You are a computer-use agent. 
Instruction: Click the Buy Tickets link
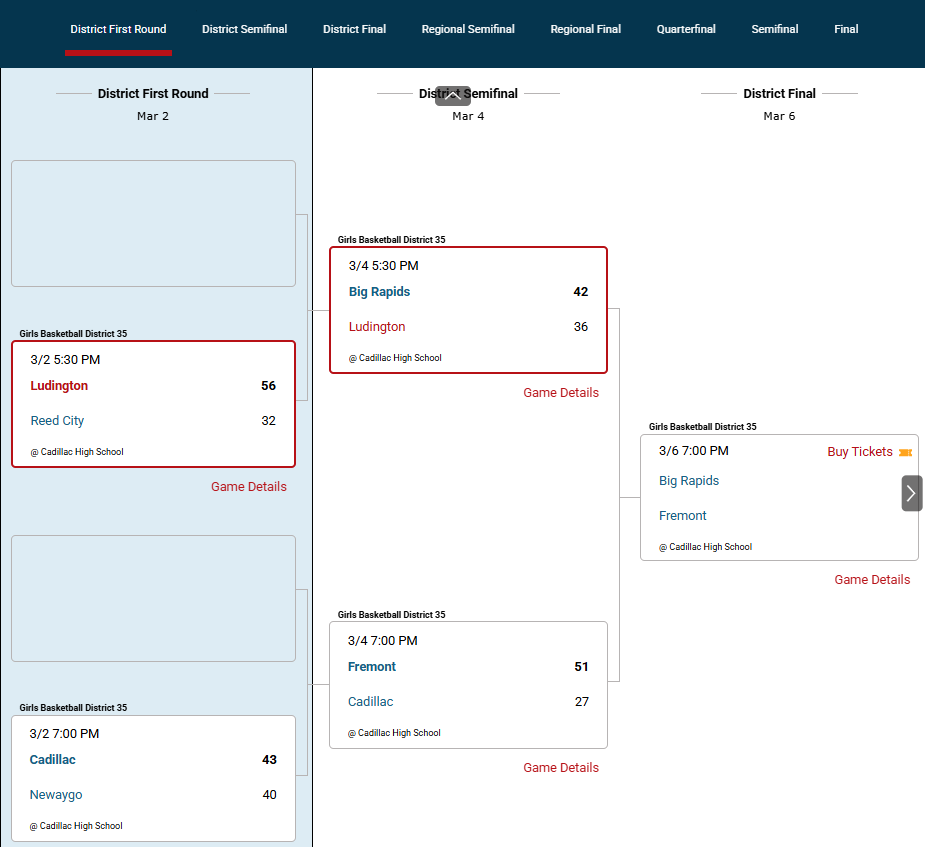click(859, 452)
